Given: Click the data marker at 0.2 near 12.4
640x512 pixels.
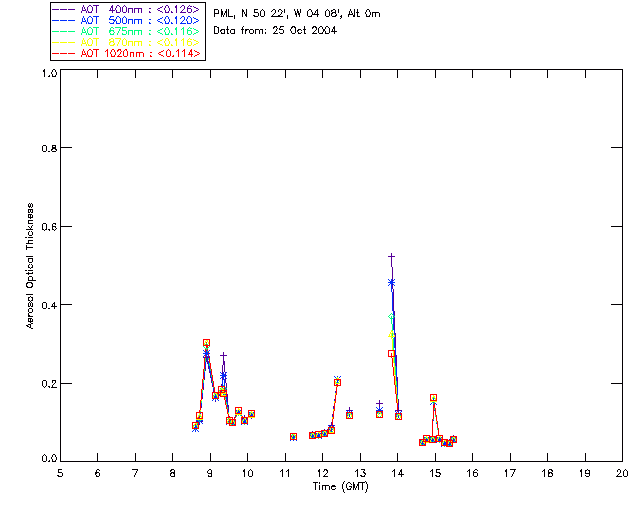Looking at the screenshot, I should (x=337, y=382).
